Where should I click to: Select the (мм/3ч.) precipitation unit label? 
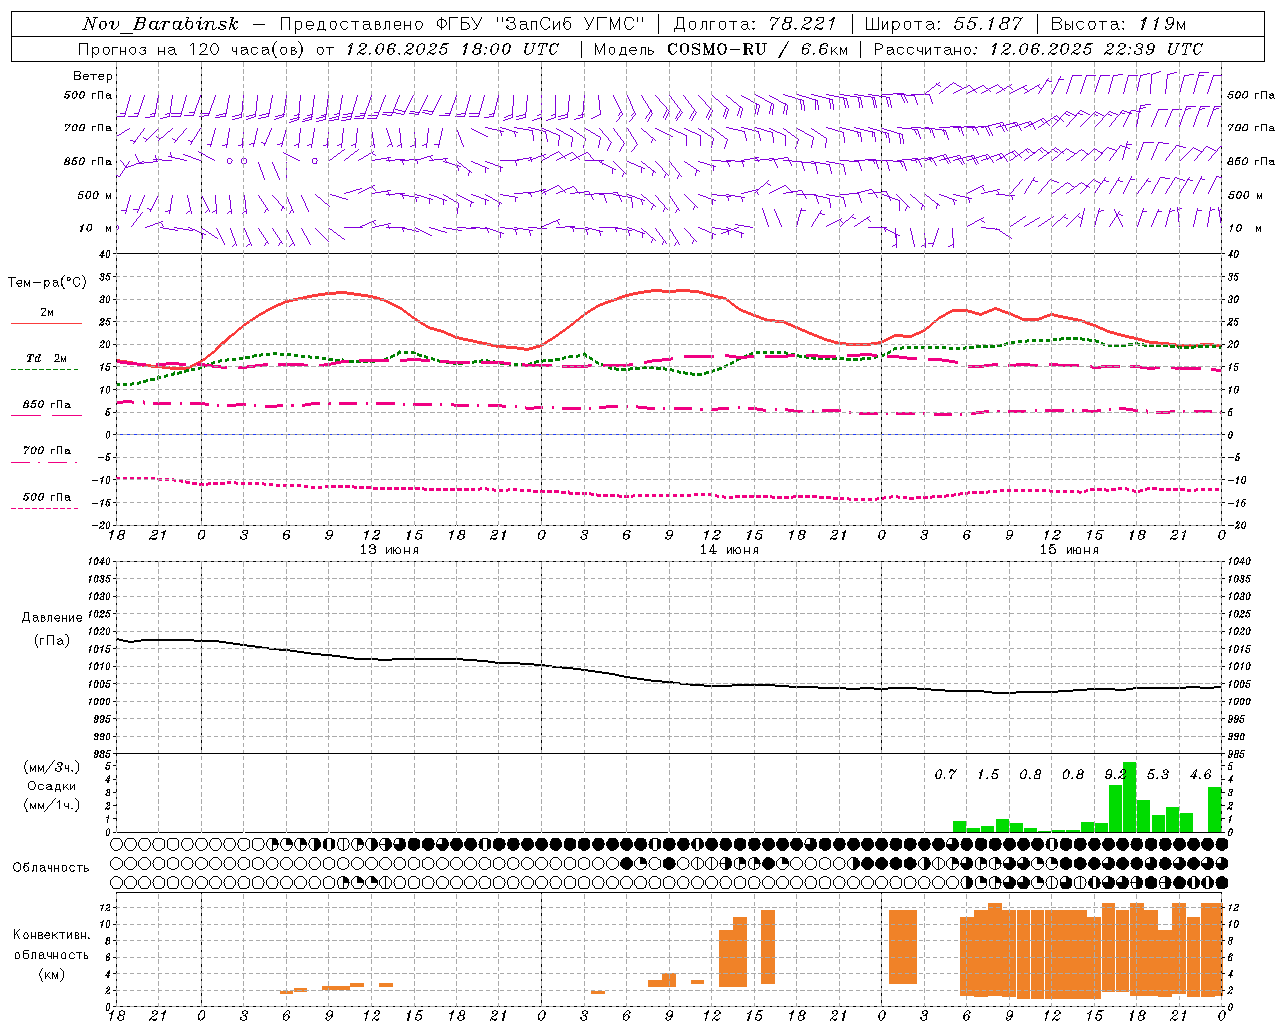tap(51, 768)
